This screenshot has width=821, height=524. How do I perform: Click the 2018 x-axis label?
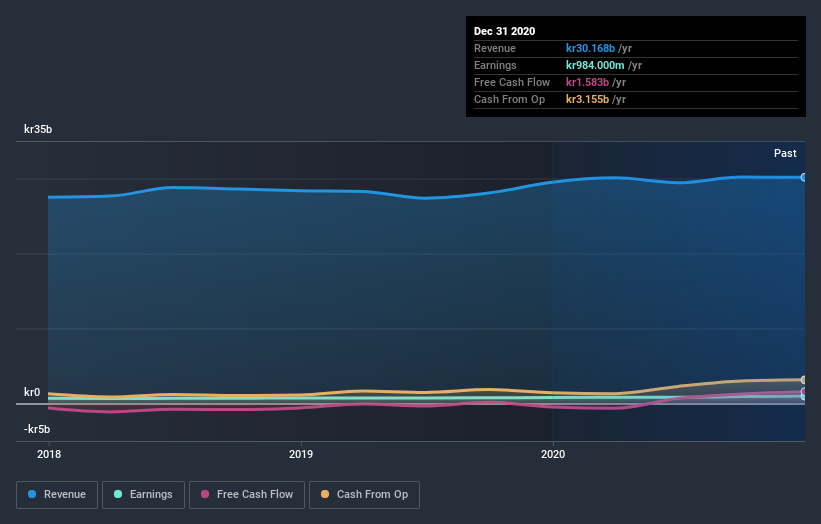click(49, 454)
